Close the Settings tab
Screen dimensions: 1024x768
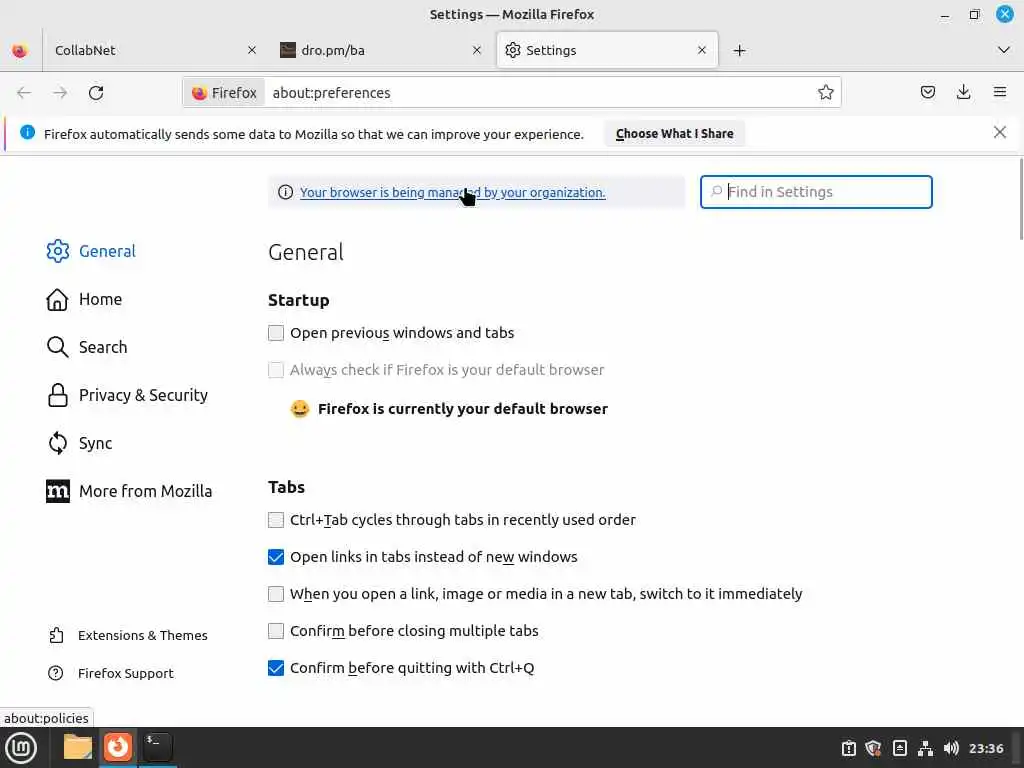coord(702,50)
